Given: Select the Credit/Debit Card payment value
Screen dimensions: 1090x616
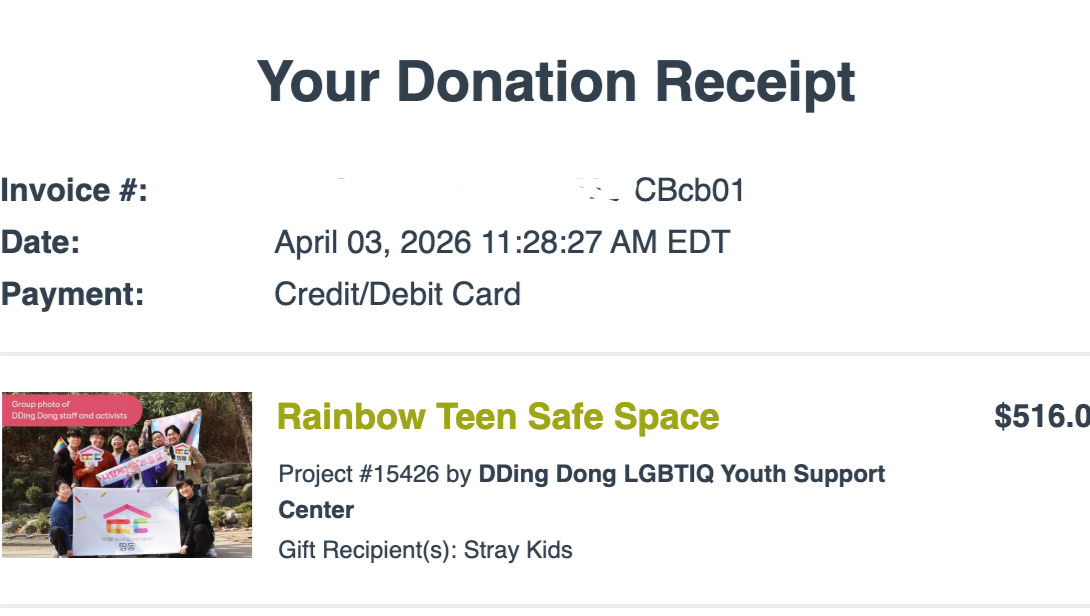Looking at the screenshot, I should click(x=397, y=295).
